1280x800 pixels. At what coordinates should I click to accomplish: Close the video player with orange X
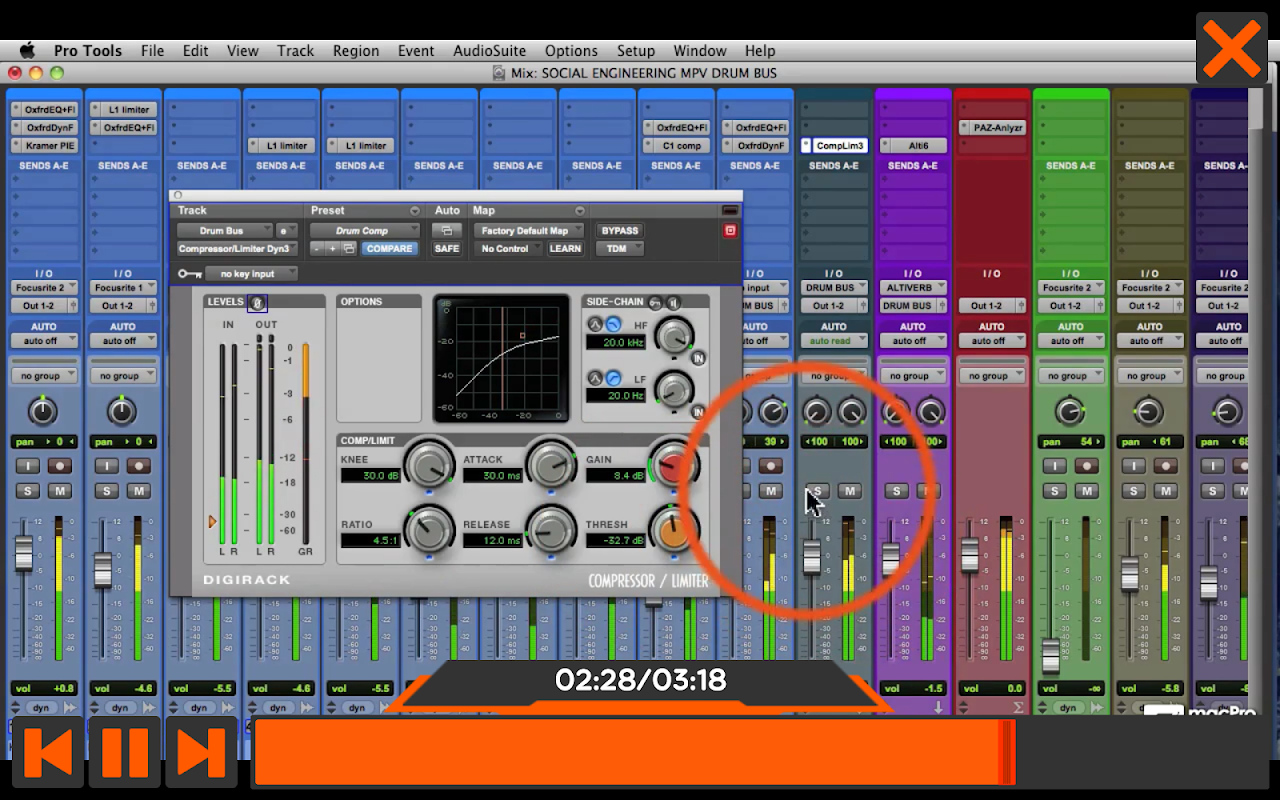tap(1231, 48)
